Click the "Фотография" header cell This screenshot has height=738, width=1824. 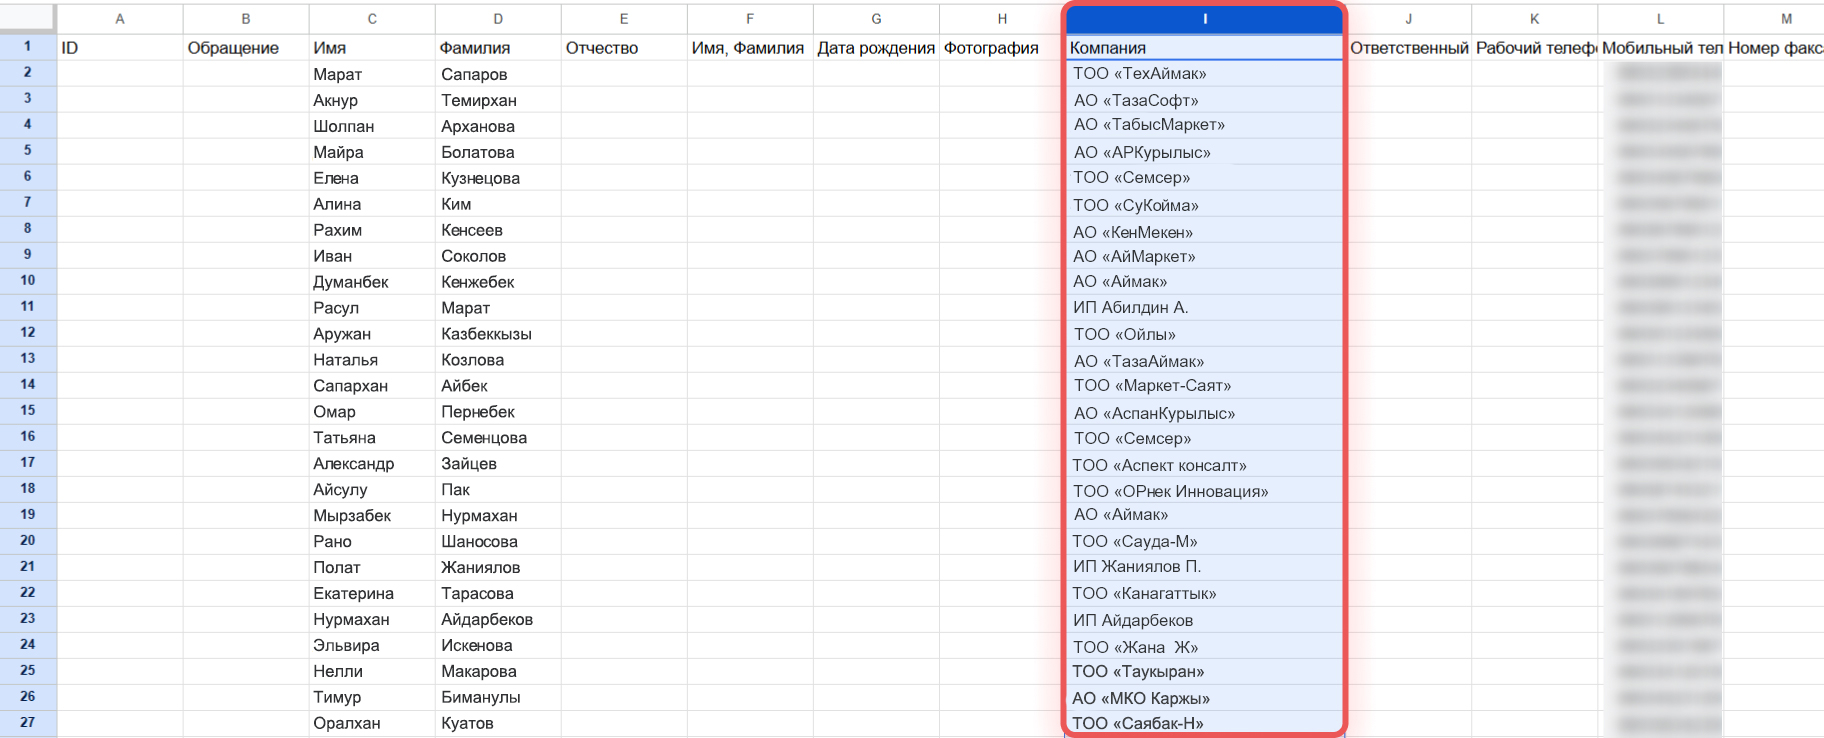[x=1001, y=48]
